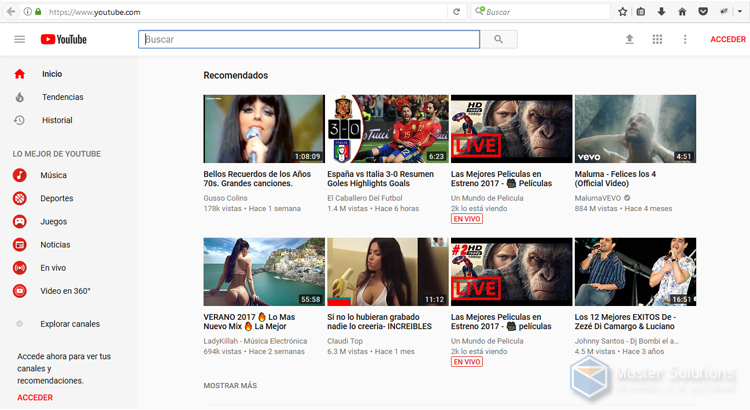This screenshot has height=410, width=750.
Task: Click title 'VERANO 2017 Lo Mas Nuevo Mix'
Action: tap(249, 321)
